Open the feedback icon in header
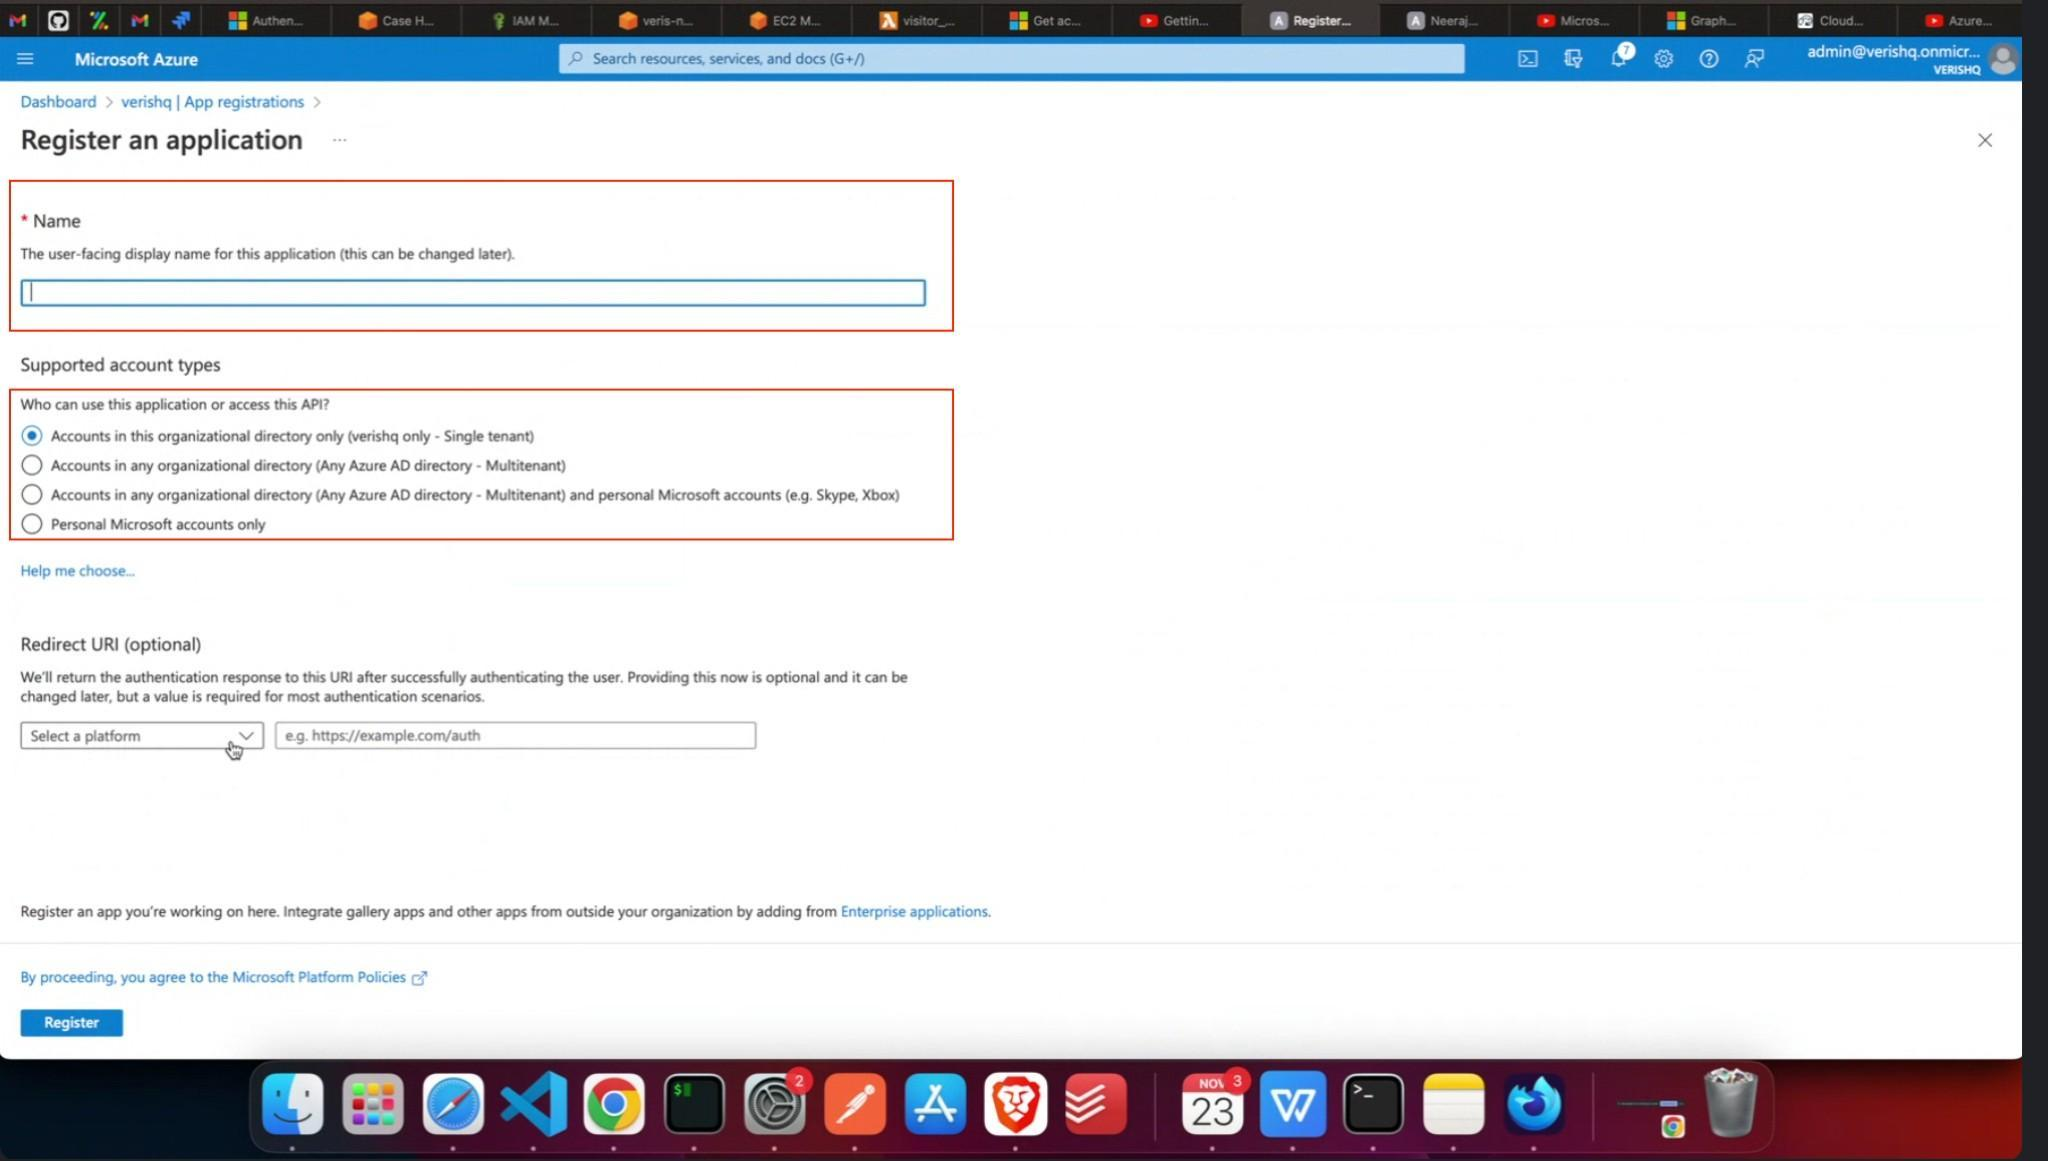 click(1754, 59)
